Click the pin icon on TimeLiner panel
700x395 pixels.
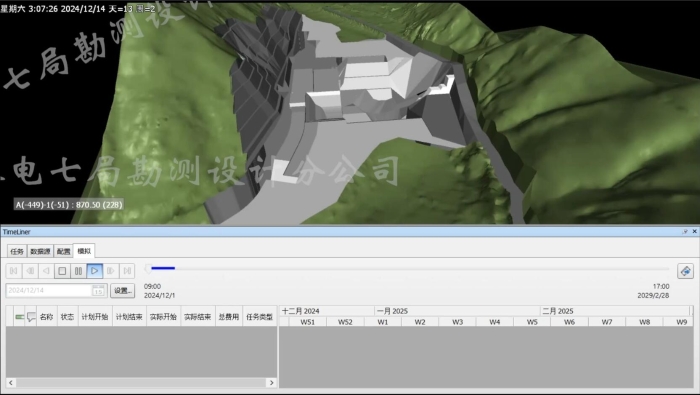click(x=685, y=232)
